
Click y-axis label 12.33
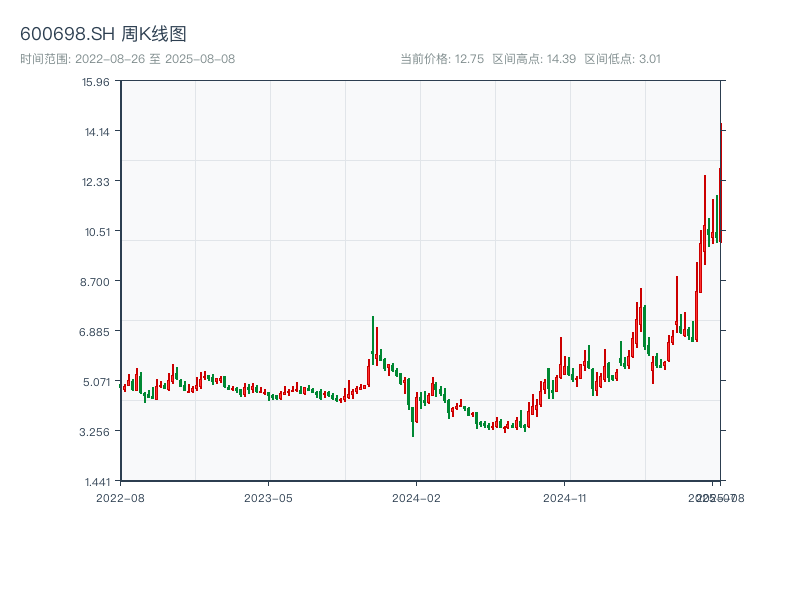pos(95,182)
